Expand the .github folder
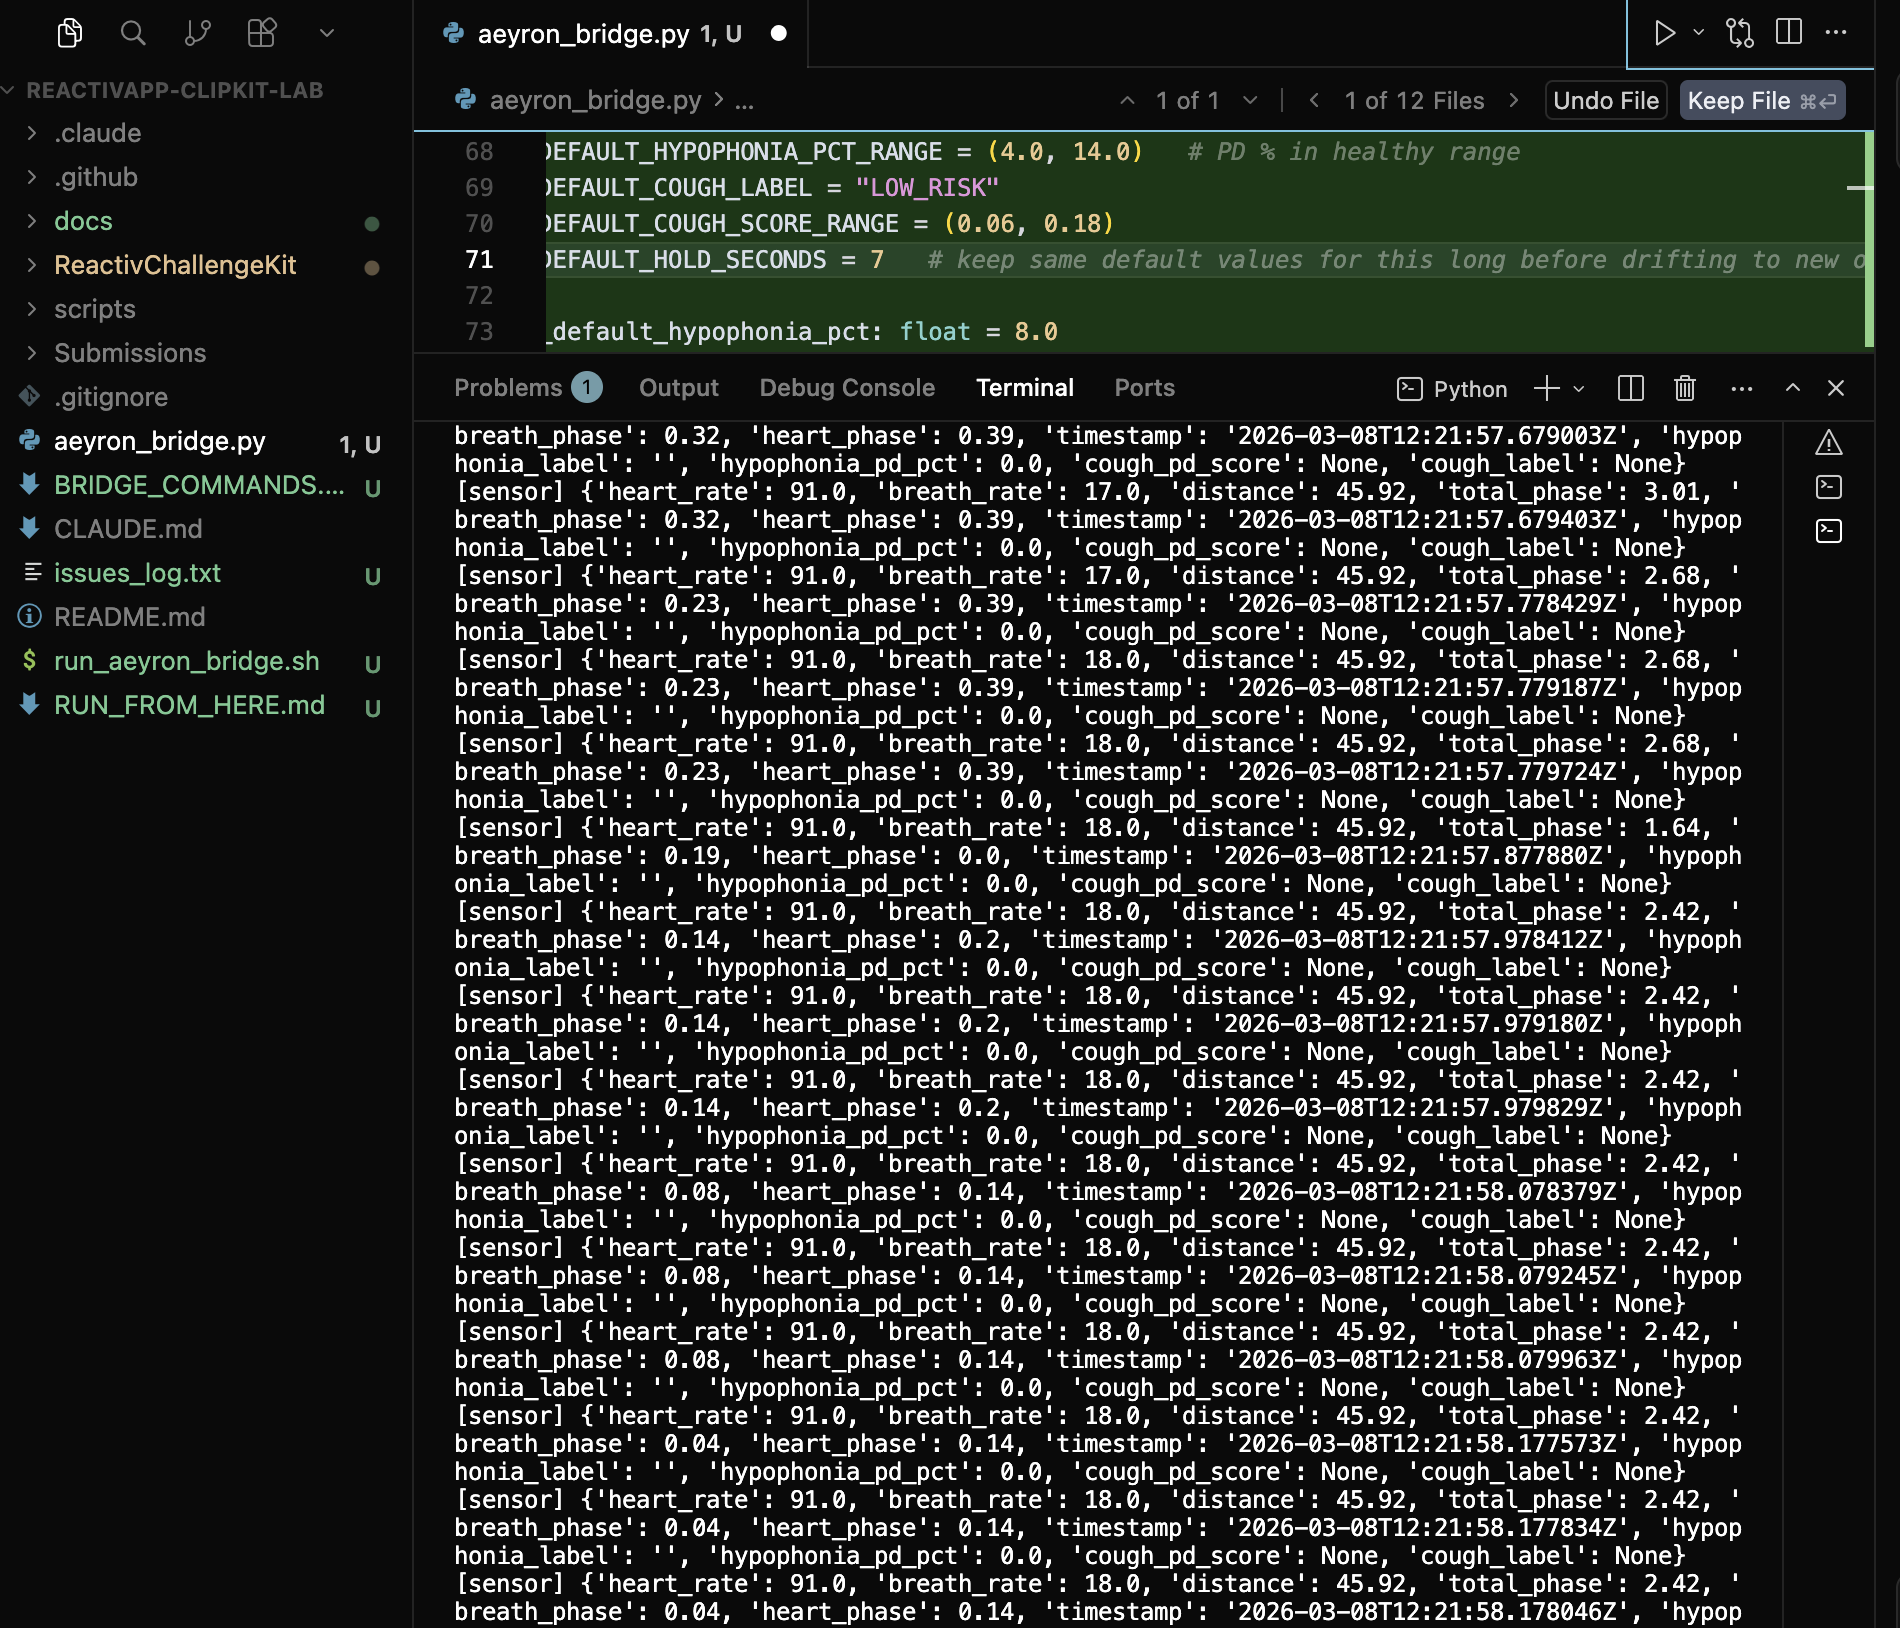Viewport: 1900px width, 1628px height. coord(206,177)
